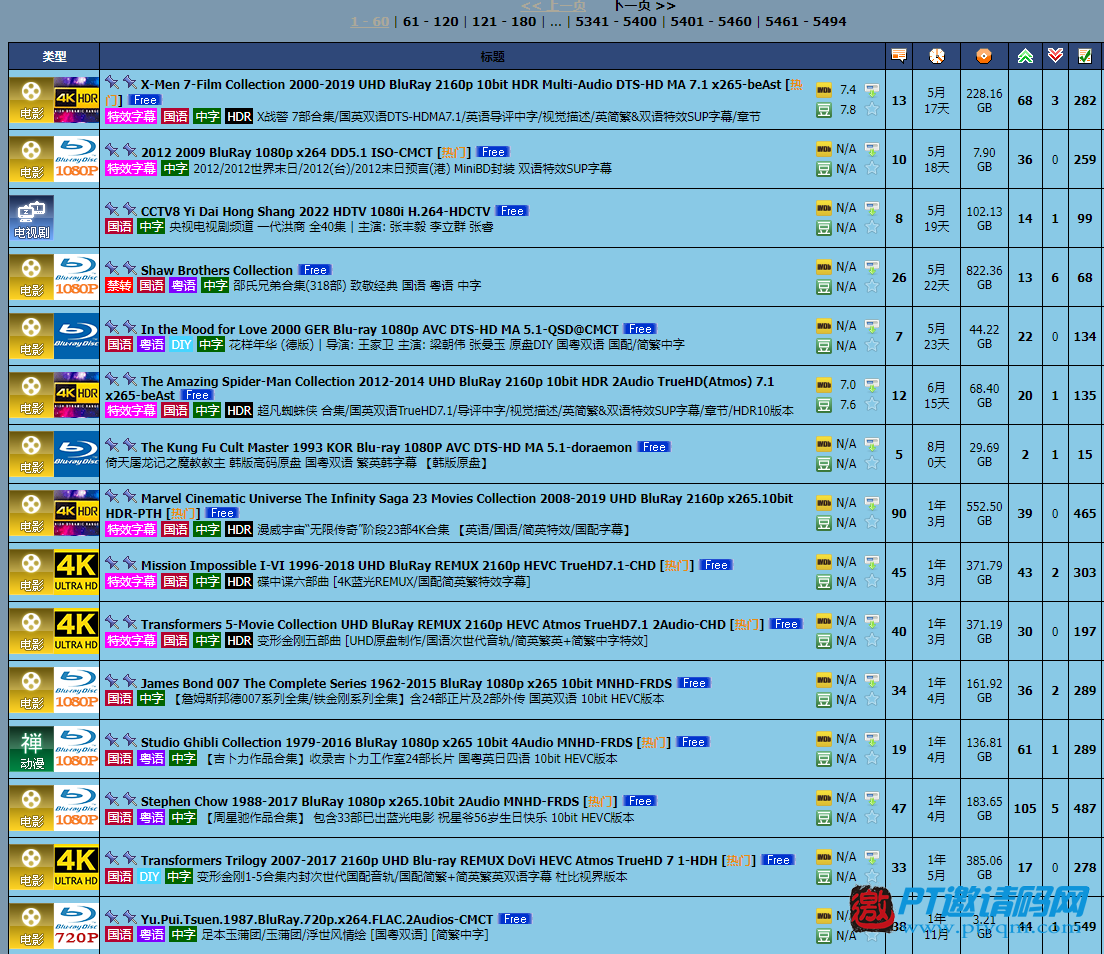Jump to last page 5461 - 5494

805,22
